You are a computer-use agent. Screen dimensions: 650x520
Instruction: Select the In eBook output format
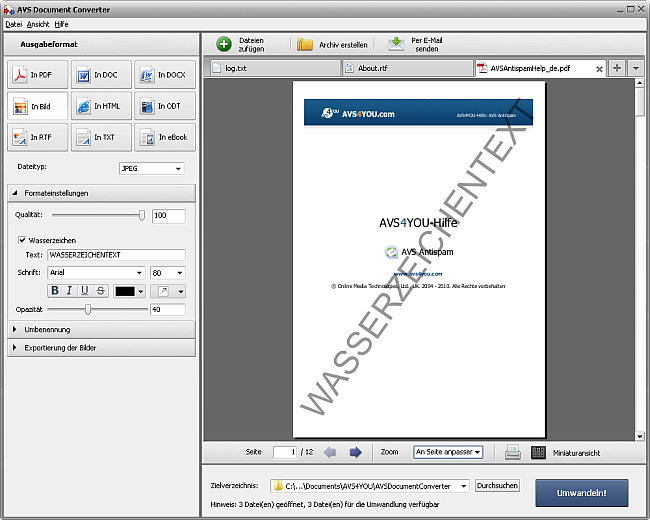(x=165, y=137)
